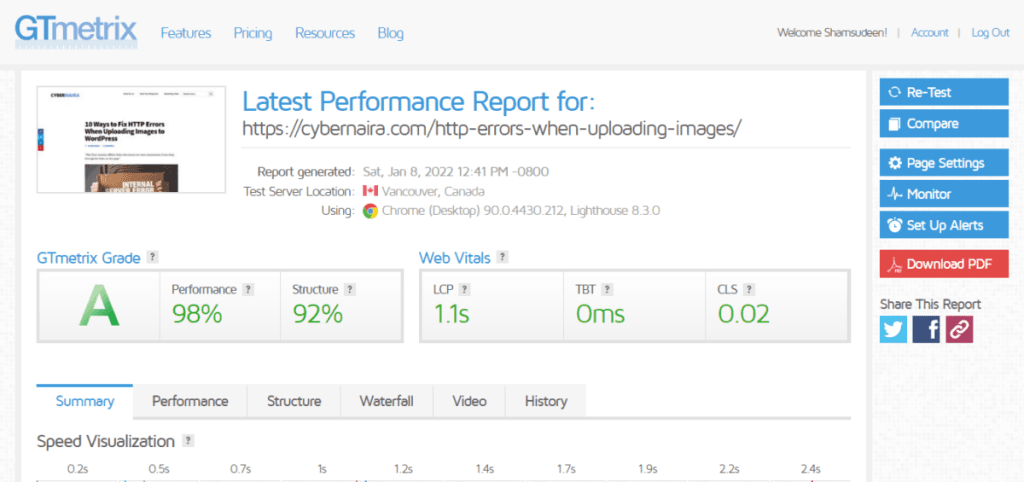Open help icon next to GTmetrix Grade

click(152, 257)
